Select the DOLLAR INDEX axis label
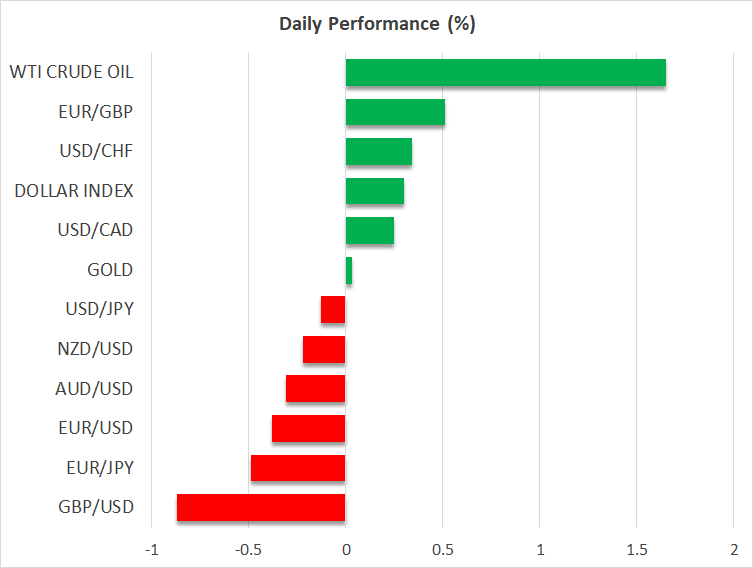This screenshot has height=568, width=753. click(x=74, y=191)
